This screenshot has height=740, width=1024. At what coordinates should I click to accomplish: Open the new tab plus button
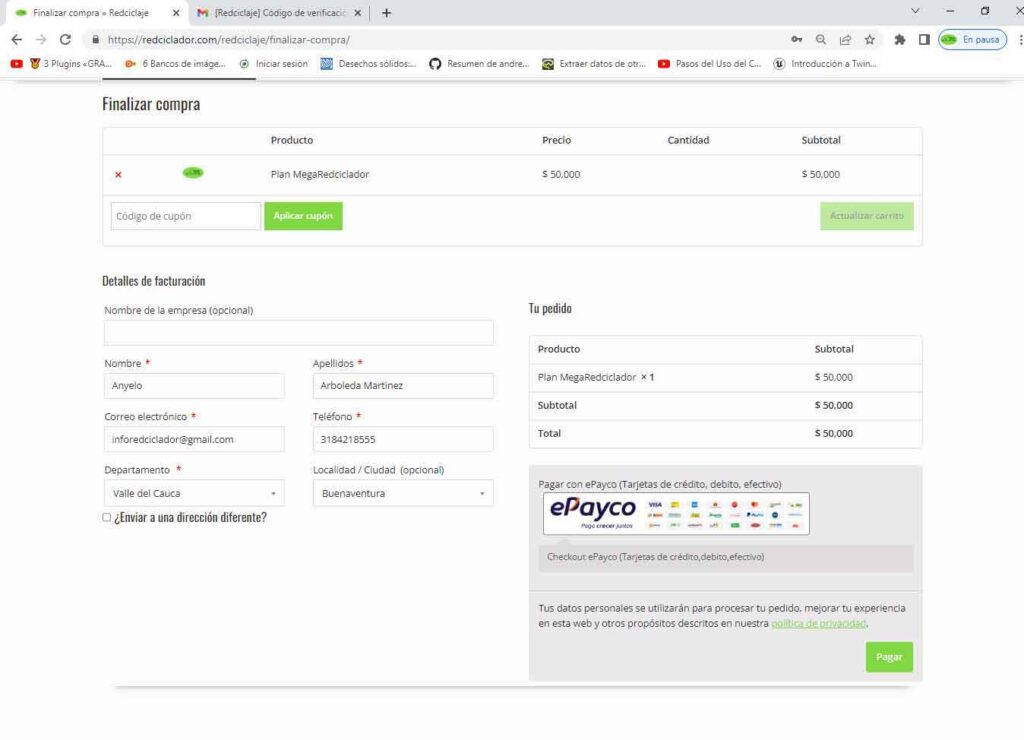click(x=387, y=13)
